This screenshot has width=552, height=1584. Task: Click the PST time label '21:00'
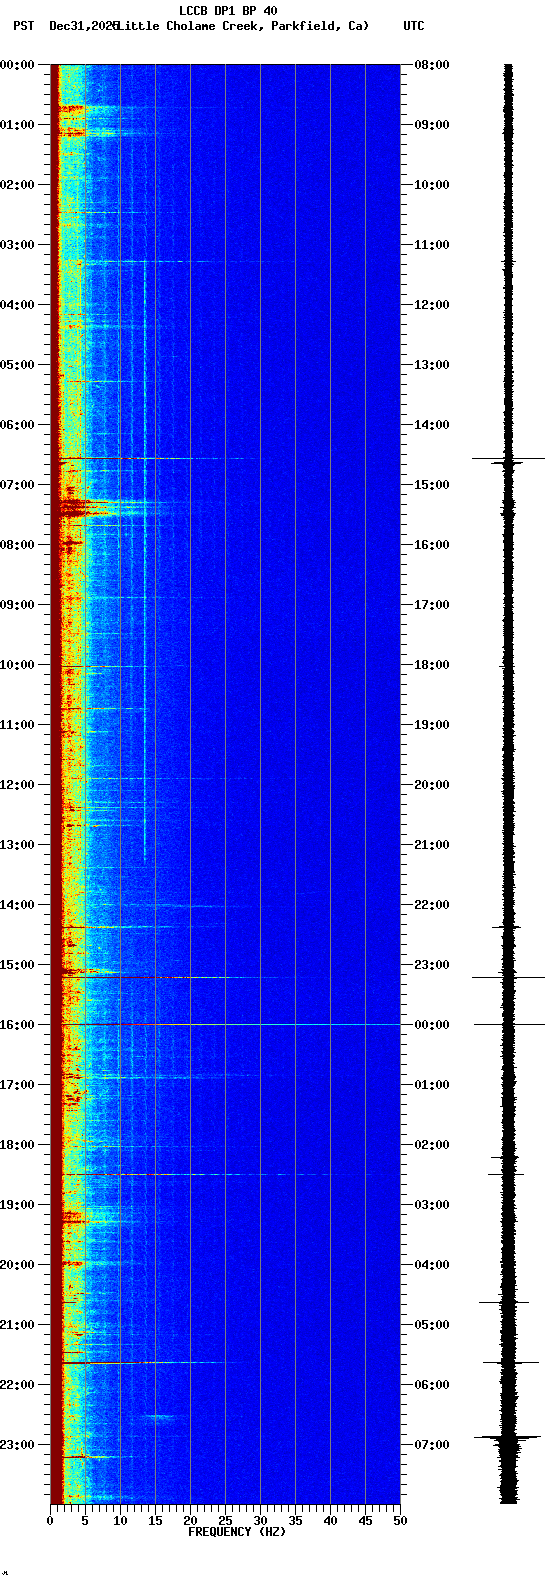pyautogui.click(x=17, y=1325)
